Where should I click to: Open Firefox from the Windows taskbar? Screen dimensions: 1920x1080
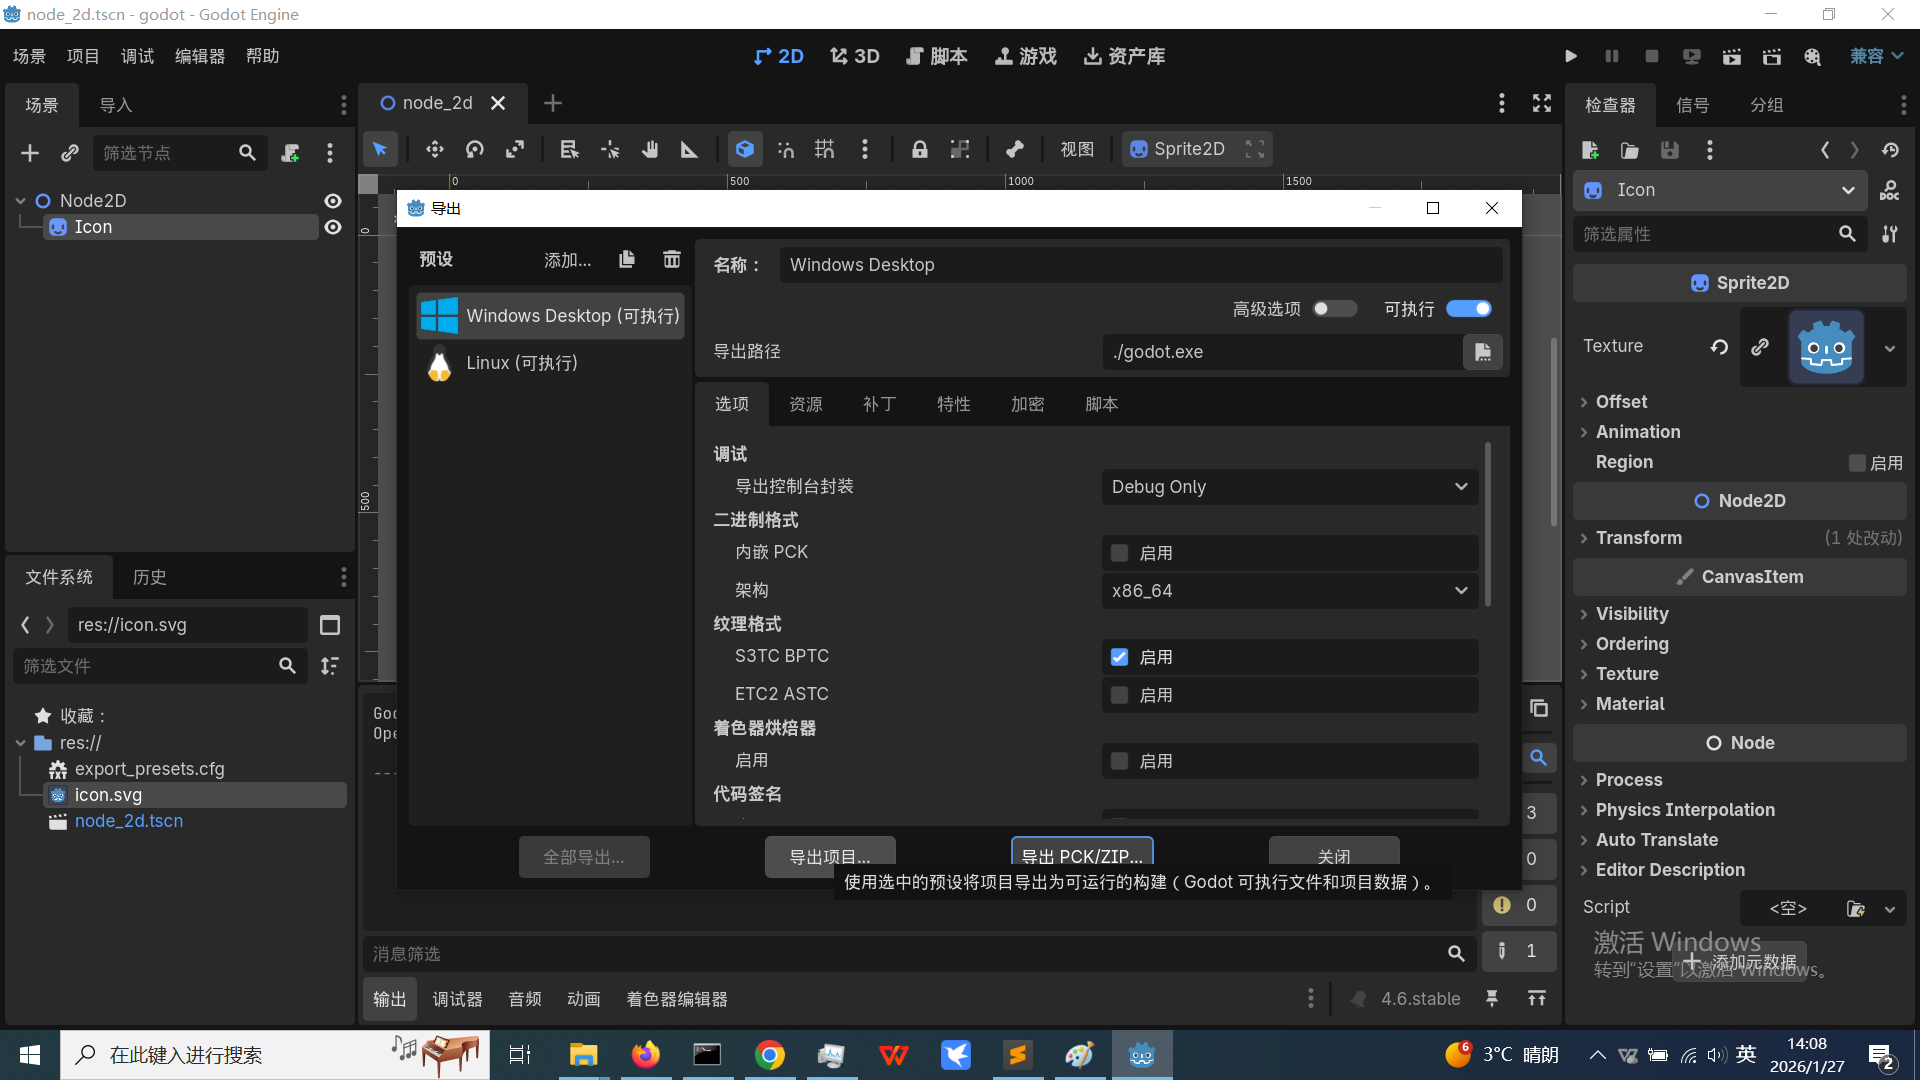coord(646,1055)
